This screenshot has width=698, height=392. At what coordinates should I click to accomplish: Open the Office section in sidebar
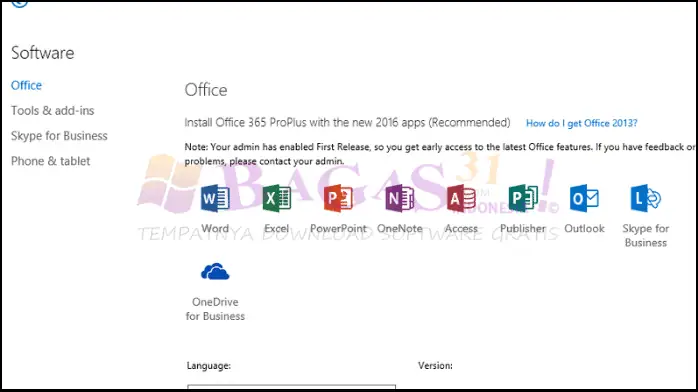[26, 85]
